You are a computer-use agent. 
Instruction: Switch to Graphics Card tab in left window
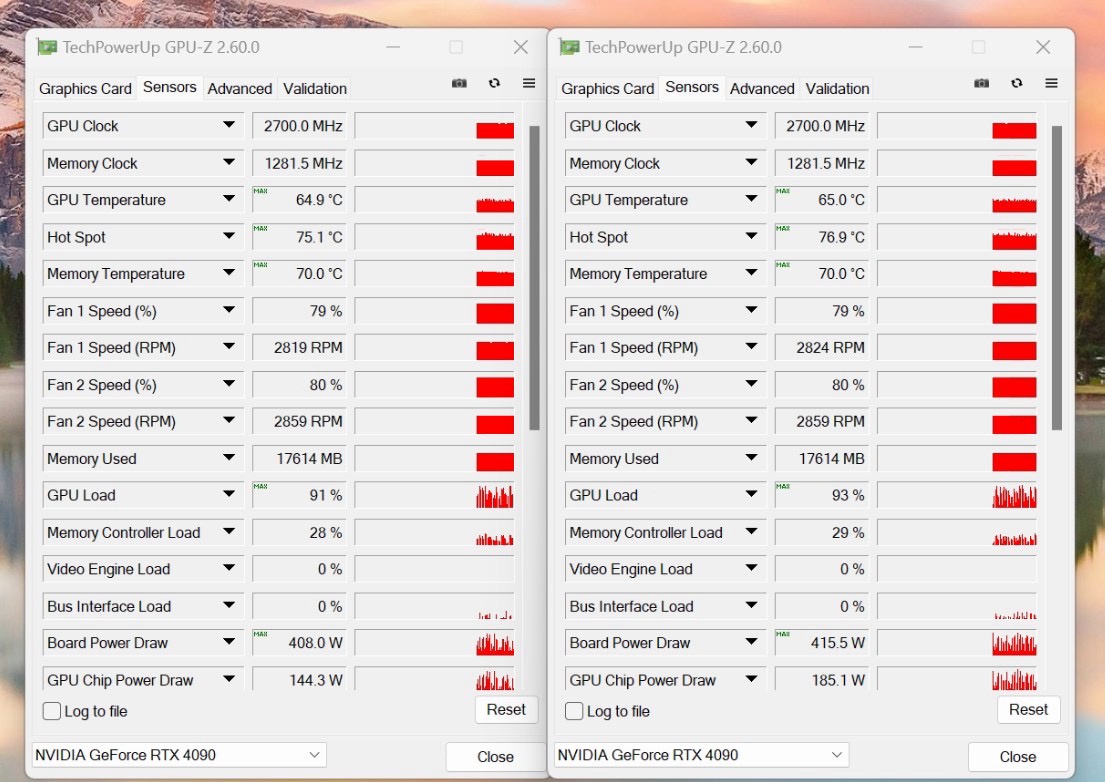click(x=85, y=89)
